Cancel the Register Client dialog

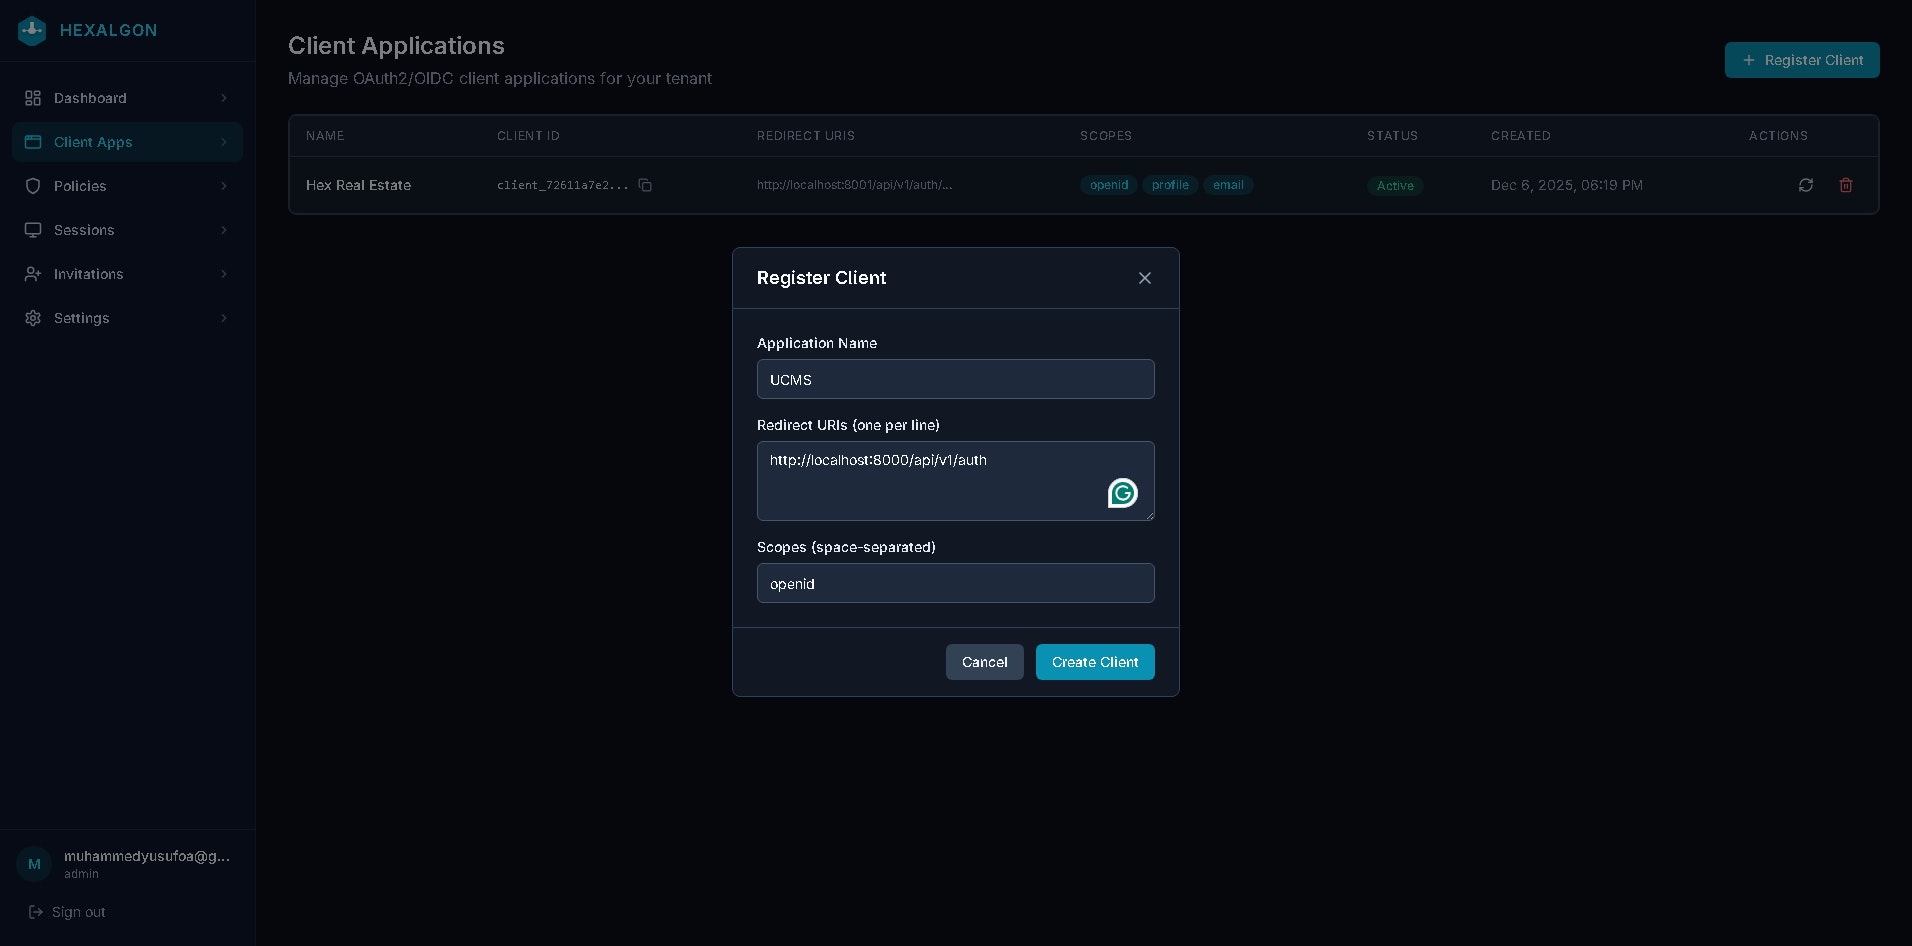pos(984,662)
